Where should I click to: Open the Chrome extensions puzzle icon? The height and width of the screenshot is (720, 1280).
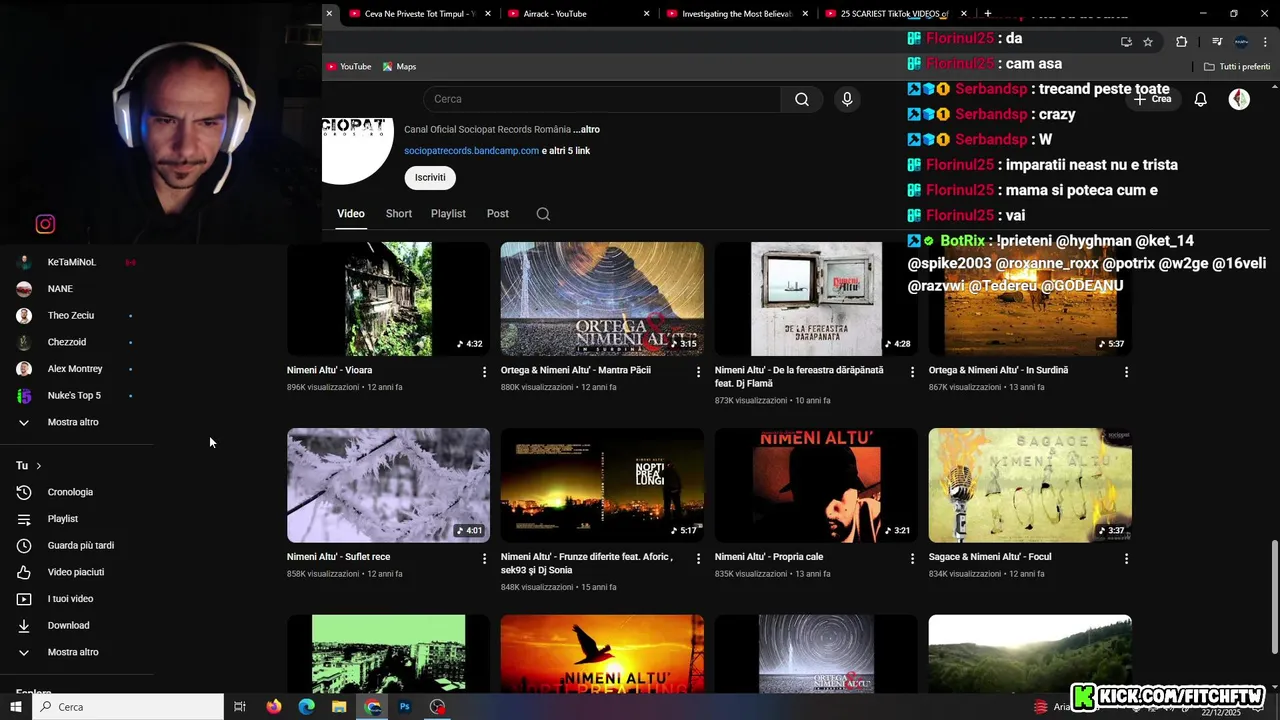(x=1182, y=42)
